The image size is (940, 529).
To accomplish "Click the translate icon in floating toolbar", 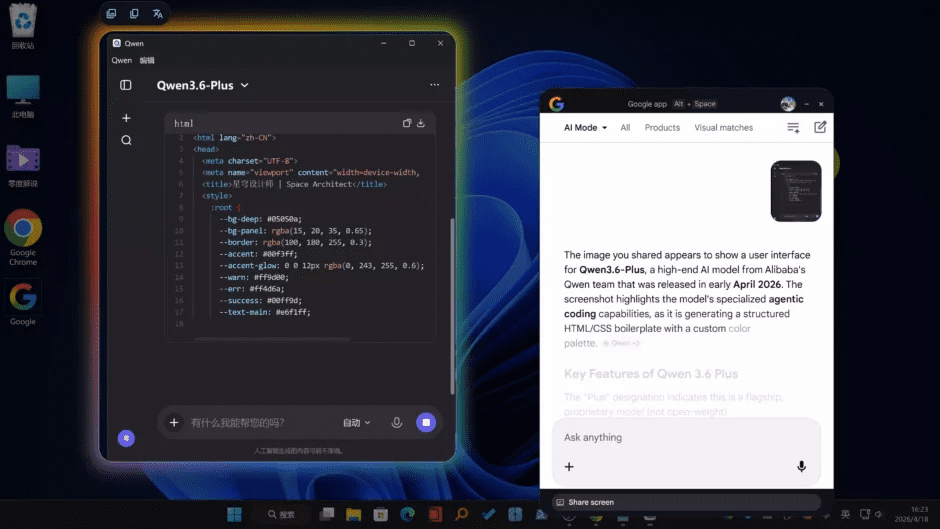I will click(x=157, y=14).
